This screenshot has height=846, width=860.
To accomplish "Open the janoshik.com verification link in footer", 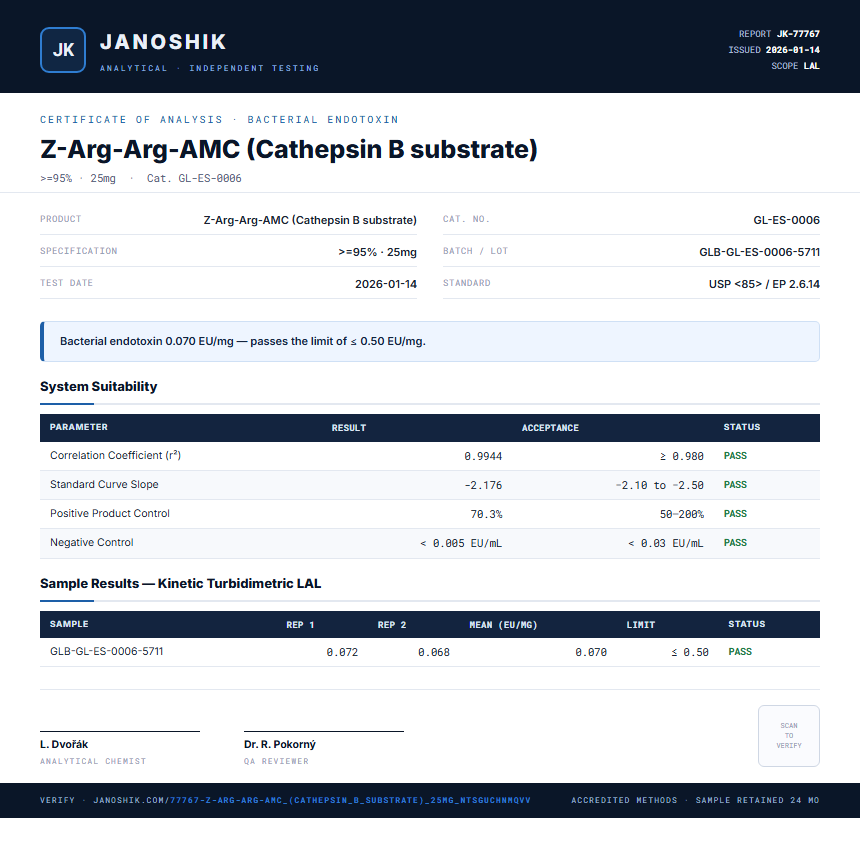I will point(312,800).
